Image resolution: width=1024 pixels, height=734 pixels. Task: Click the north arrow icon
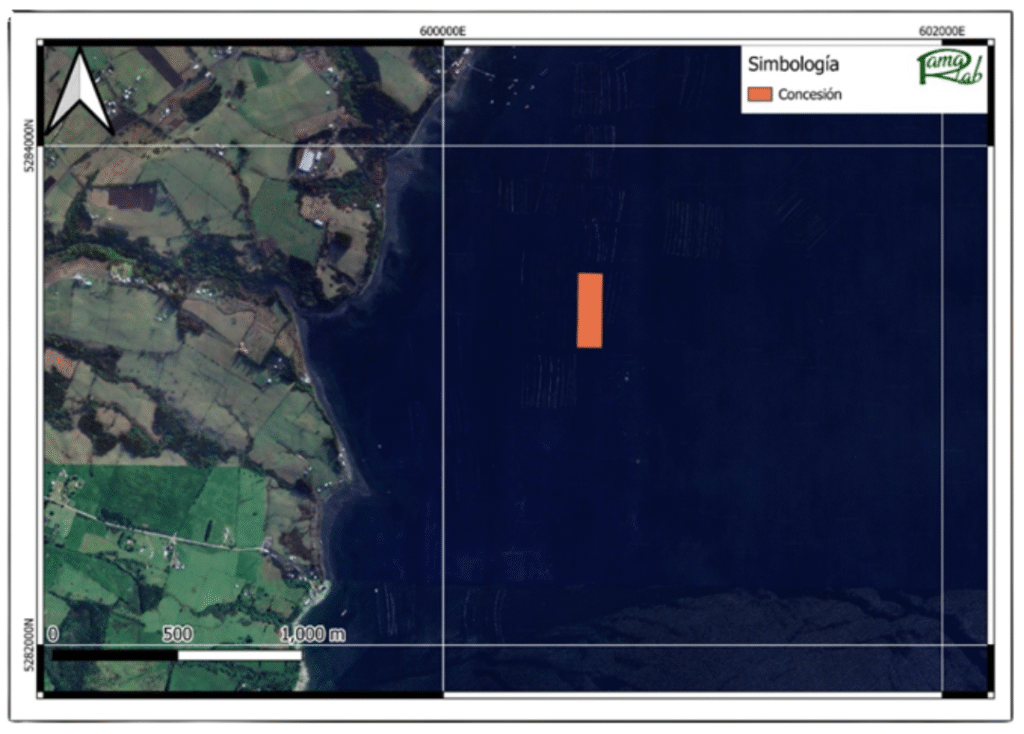click(x=80, y=93)
